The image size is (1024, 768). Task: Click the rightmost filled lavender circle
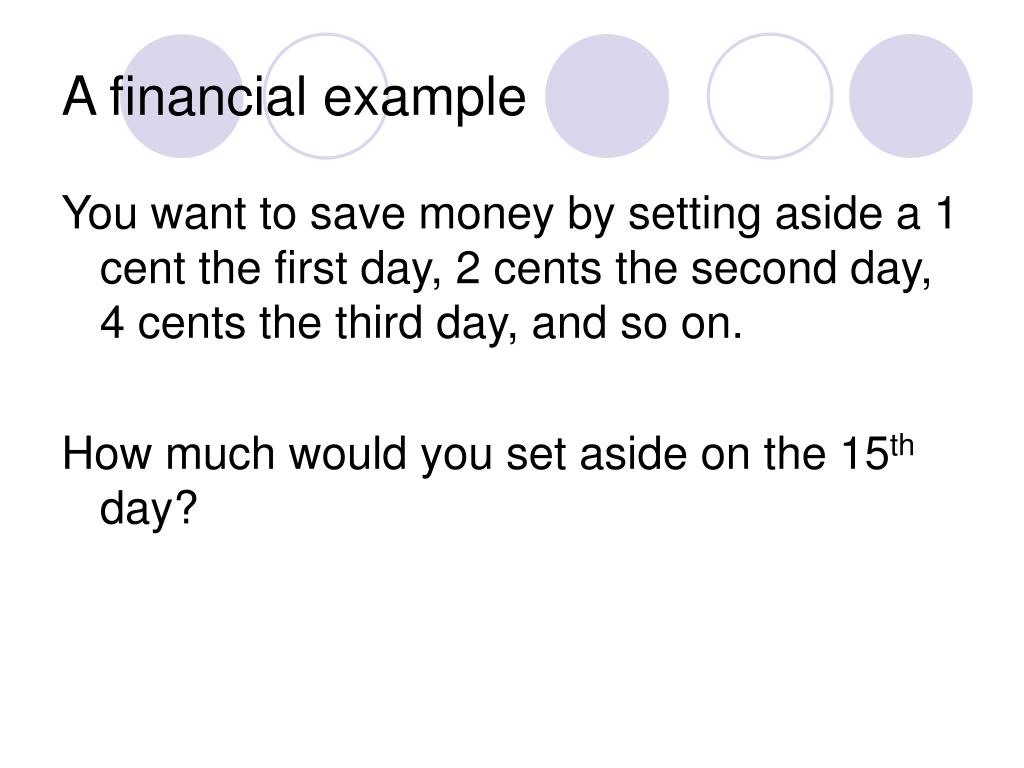tap(910, 96)
